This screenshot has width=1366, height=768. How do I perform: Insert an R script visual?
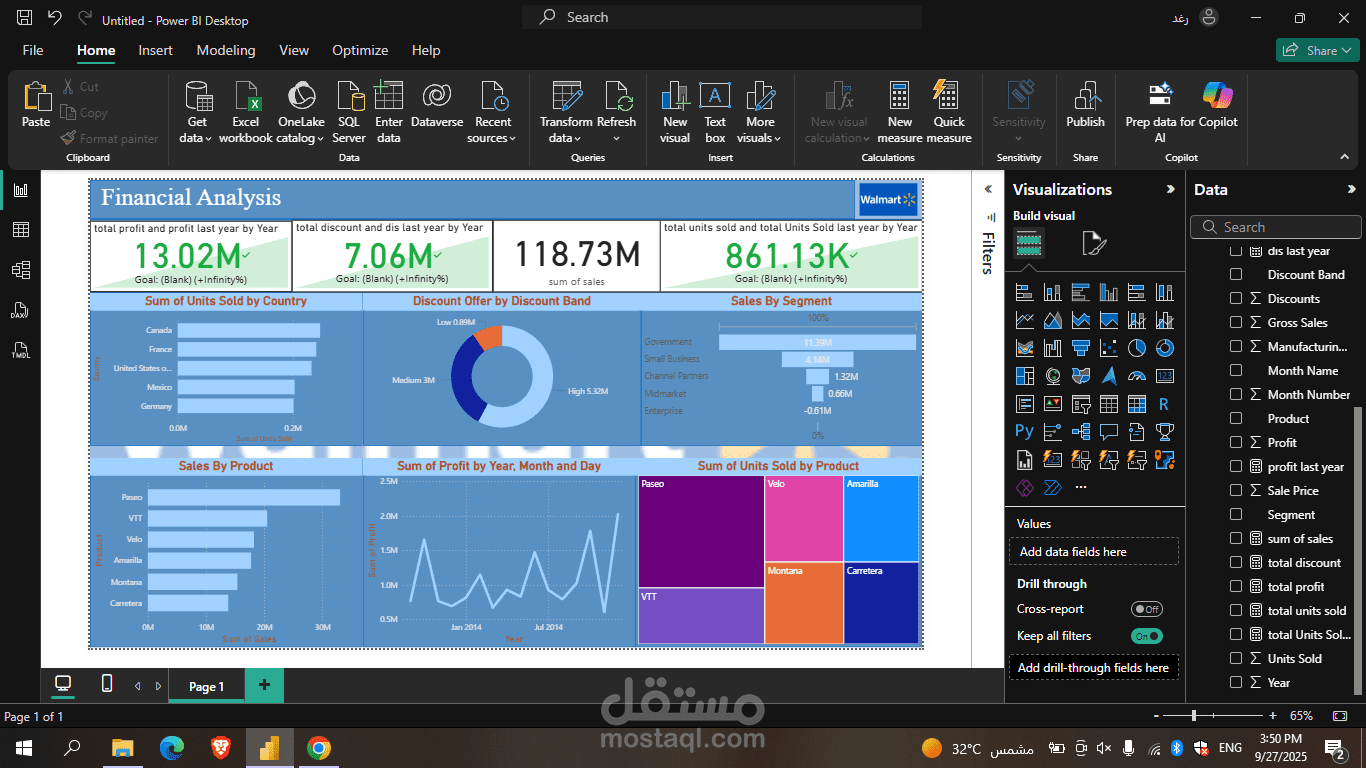(x=1164, y=403)
